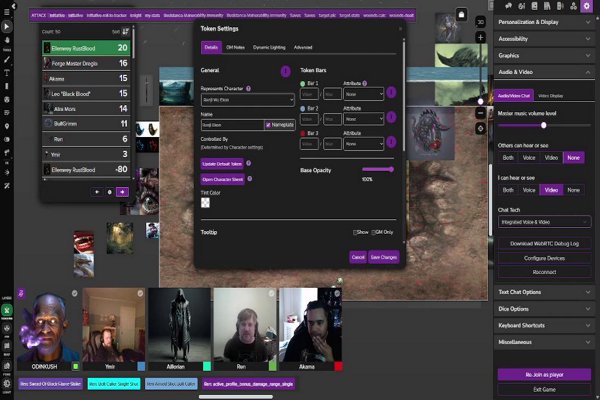This screenshot has height=400, width=600.
Task: Adjust the Base Opacity slider
Action: tap(378, 169)
